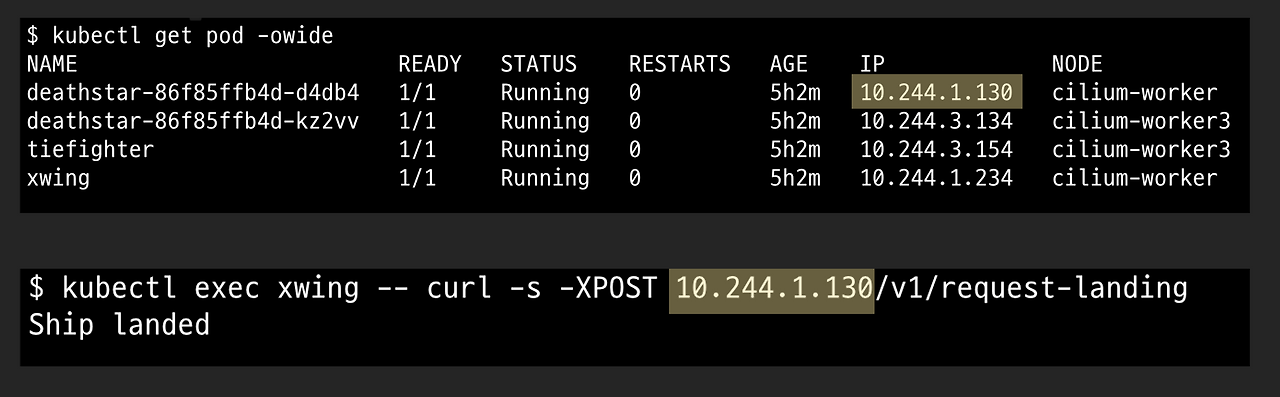The height and width of the screenshot is (397, 1280).
Task: Click the RESTARTS column header
Action: click(x=680, y=65)
